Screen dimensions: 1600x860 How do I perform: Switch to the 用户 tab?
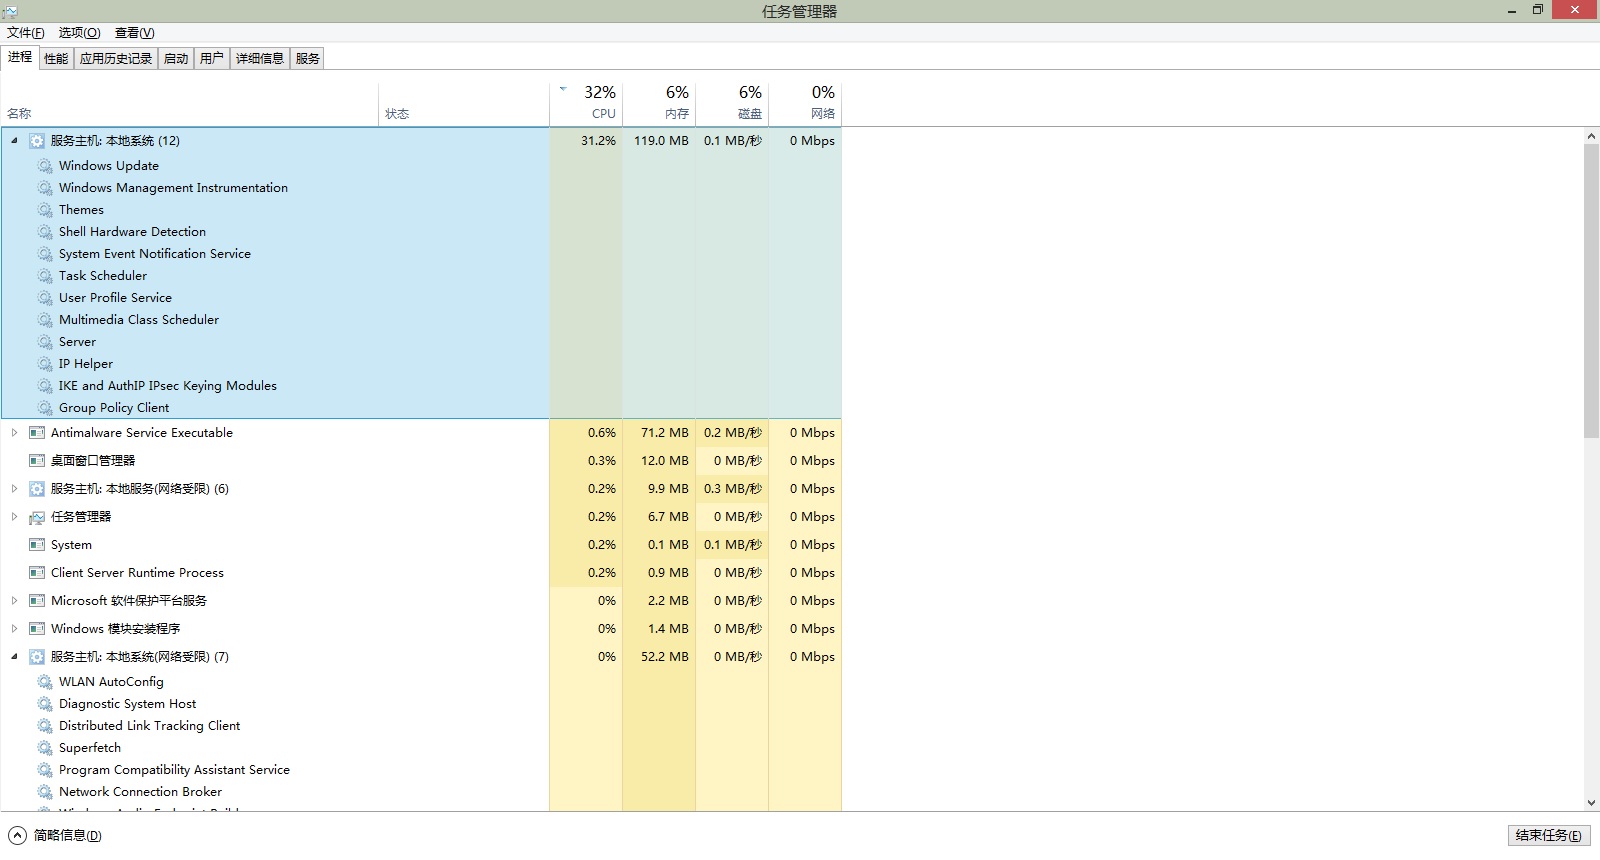212,58
